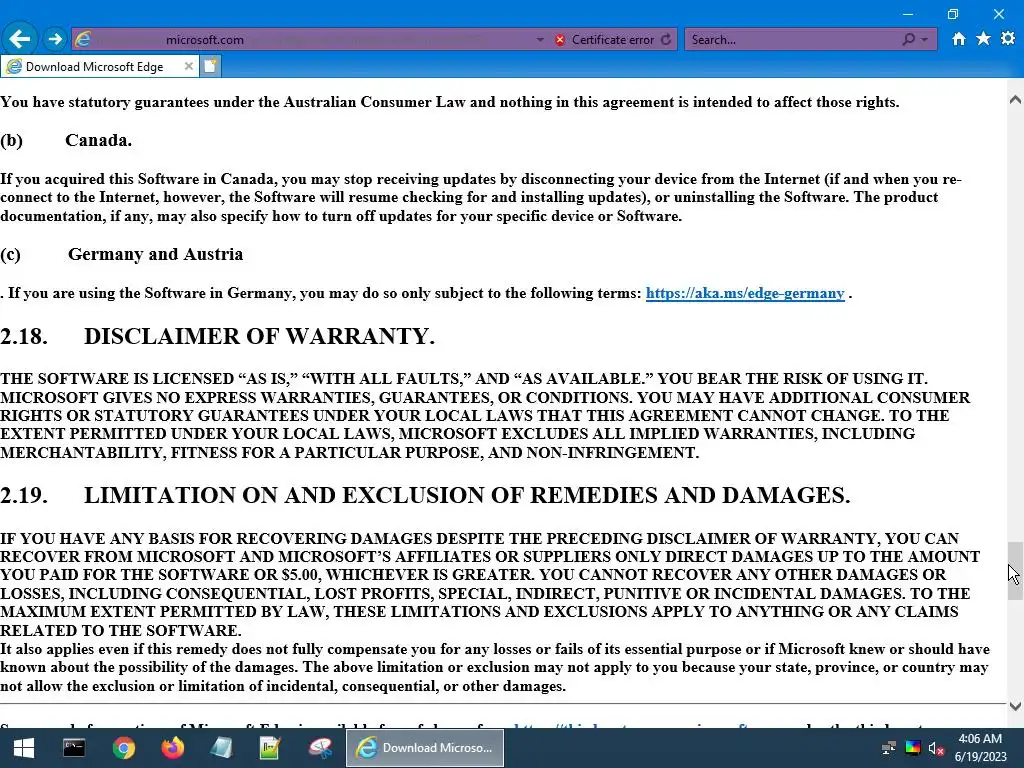Launch Firefox from taskbar
This screenshot has height=768, width=1024.
click(x=172, y=748)
